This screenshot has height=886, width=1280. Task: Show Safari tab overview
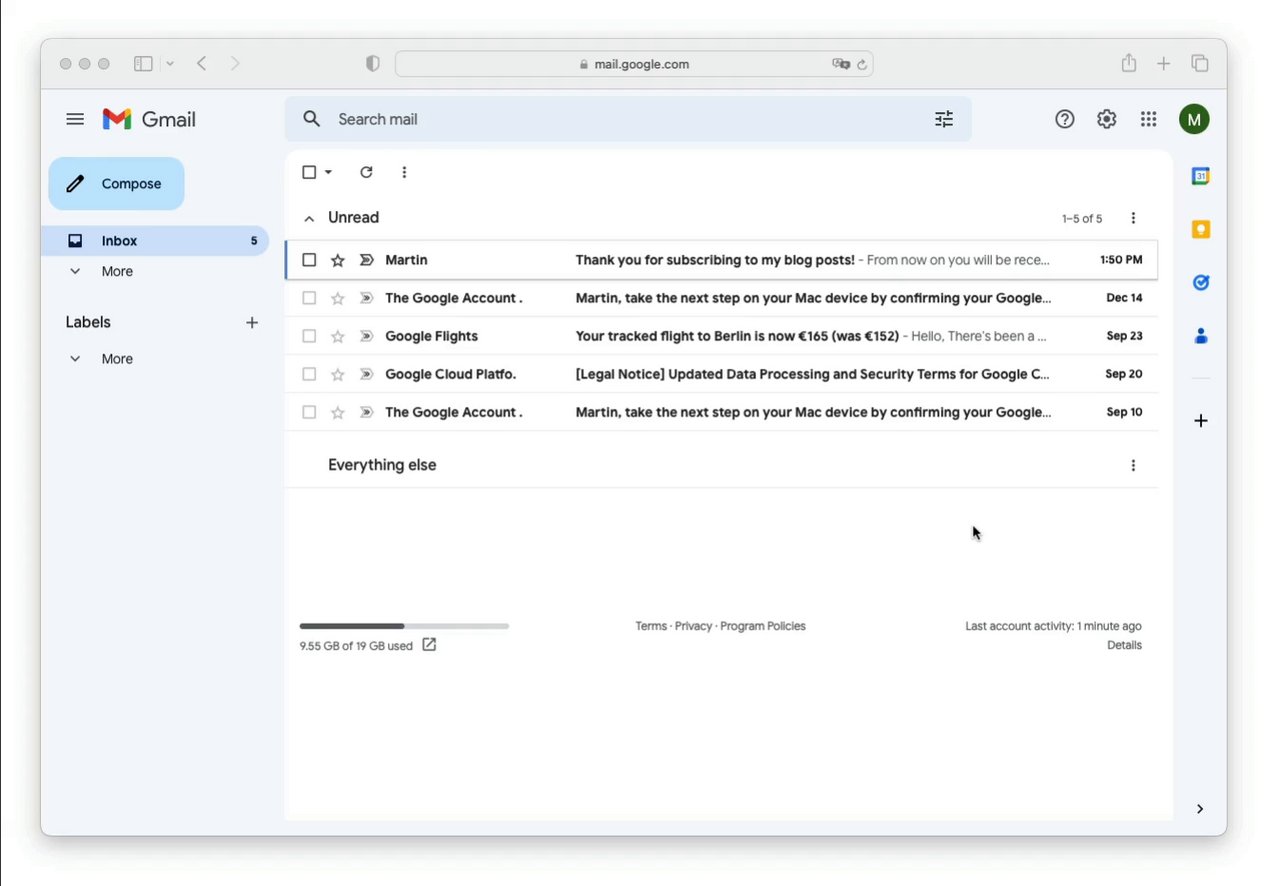tap(1200, 64)
